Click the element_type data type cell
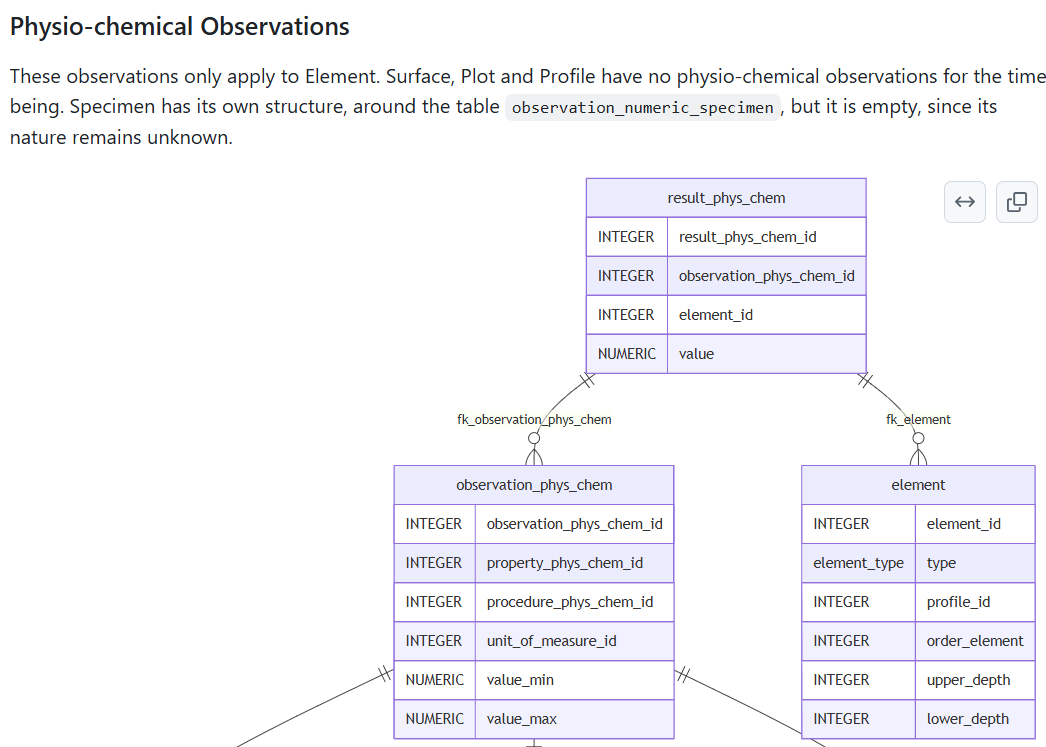Screen dimensions: 1046x747 (x=858, y=563)
